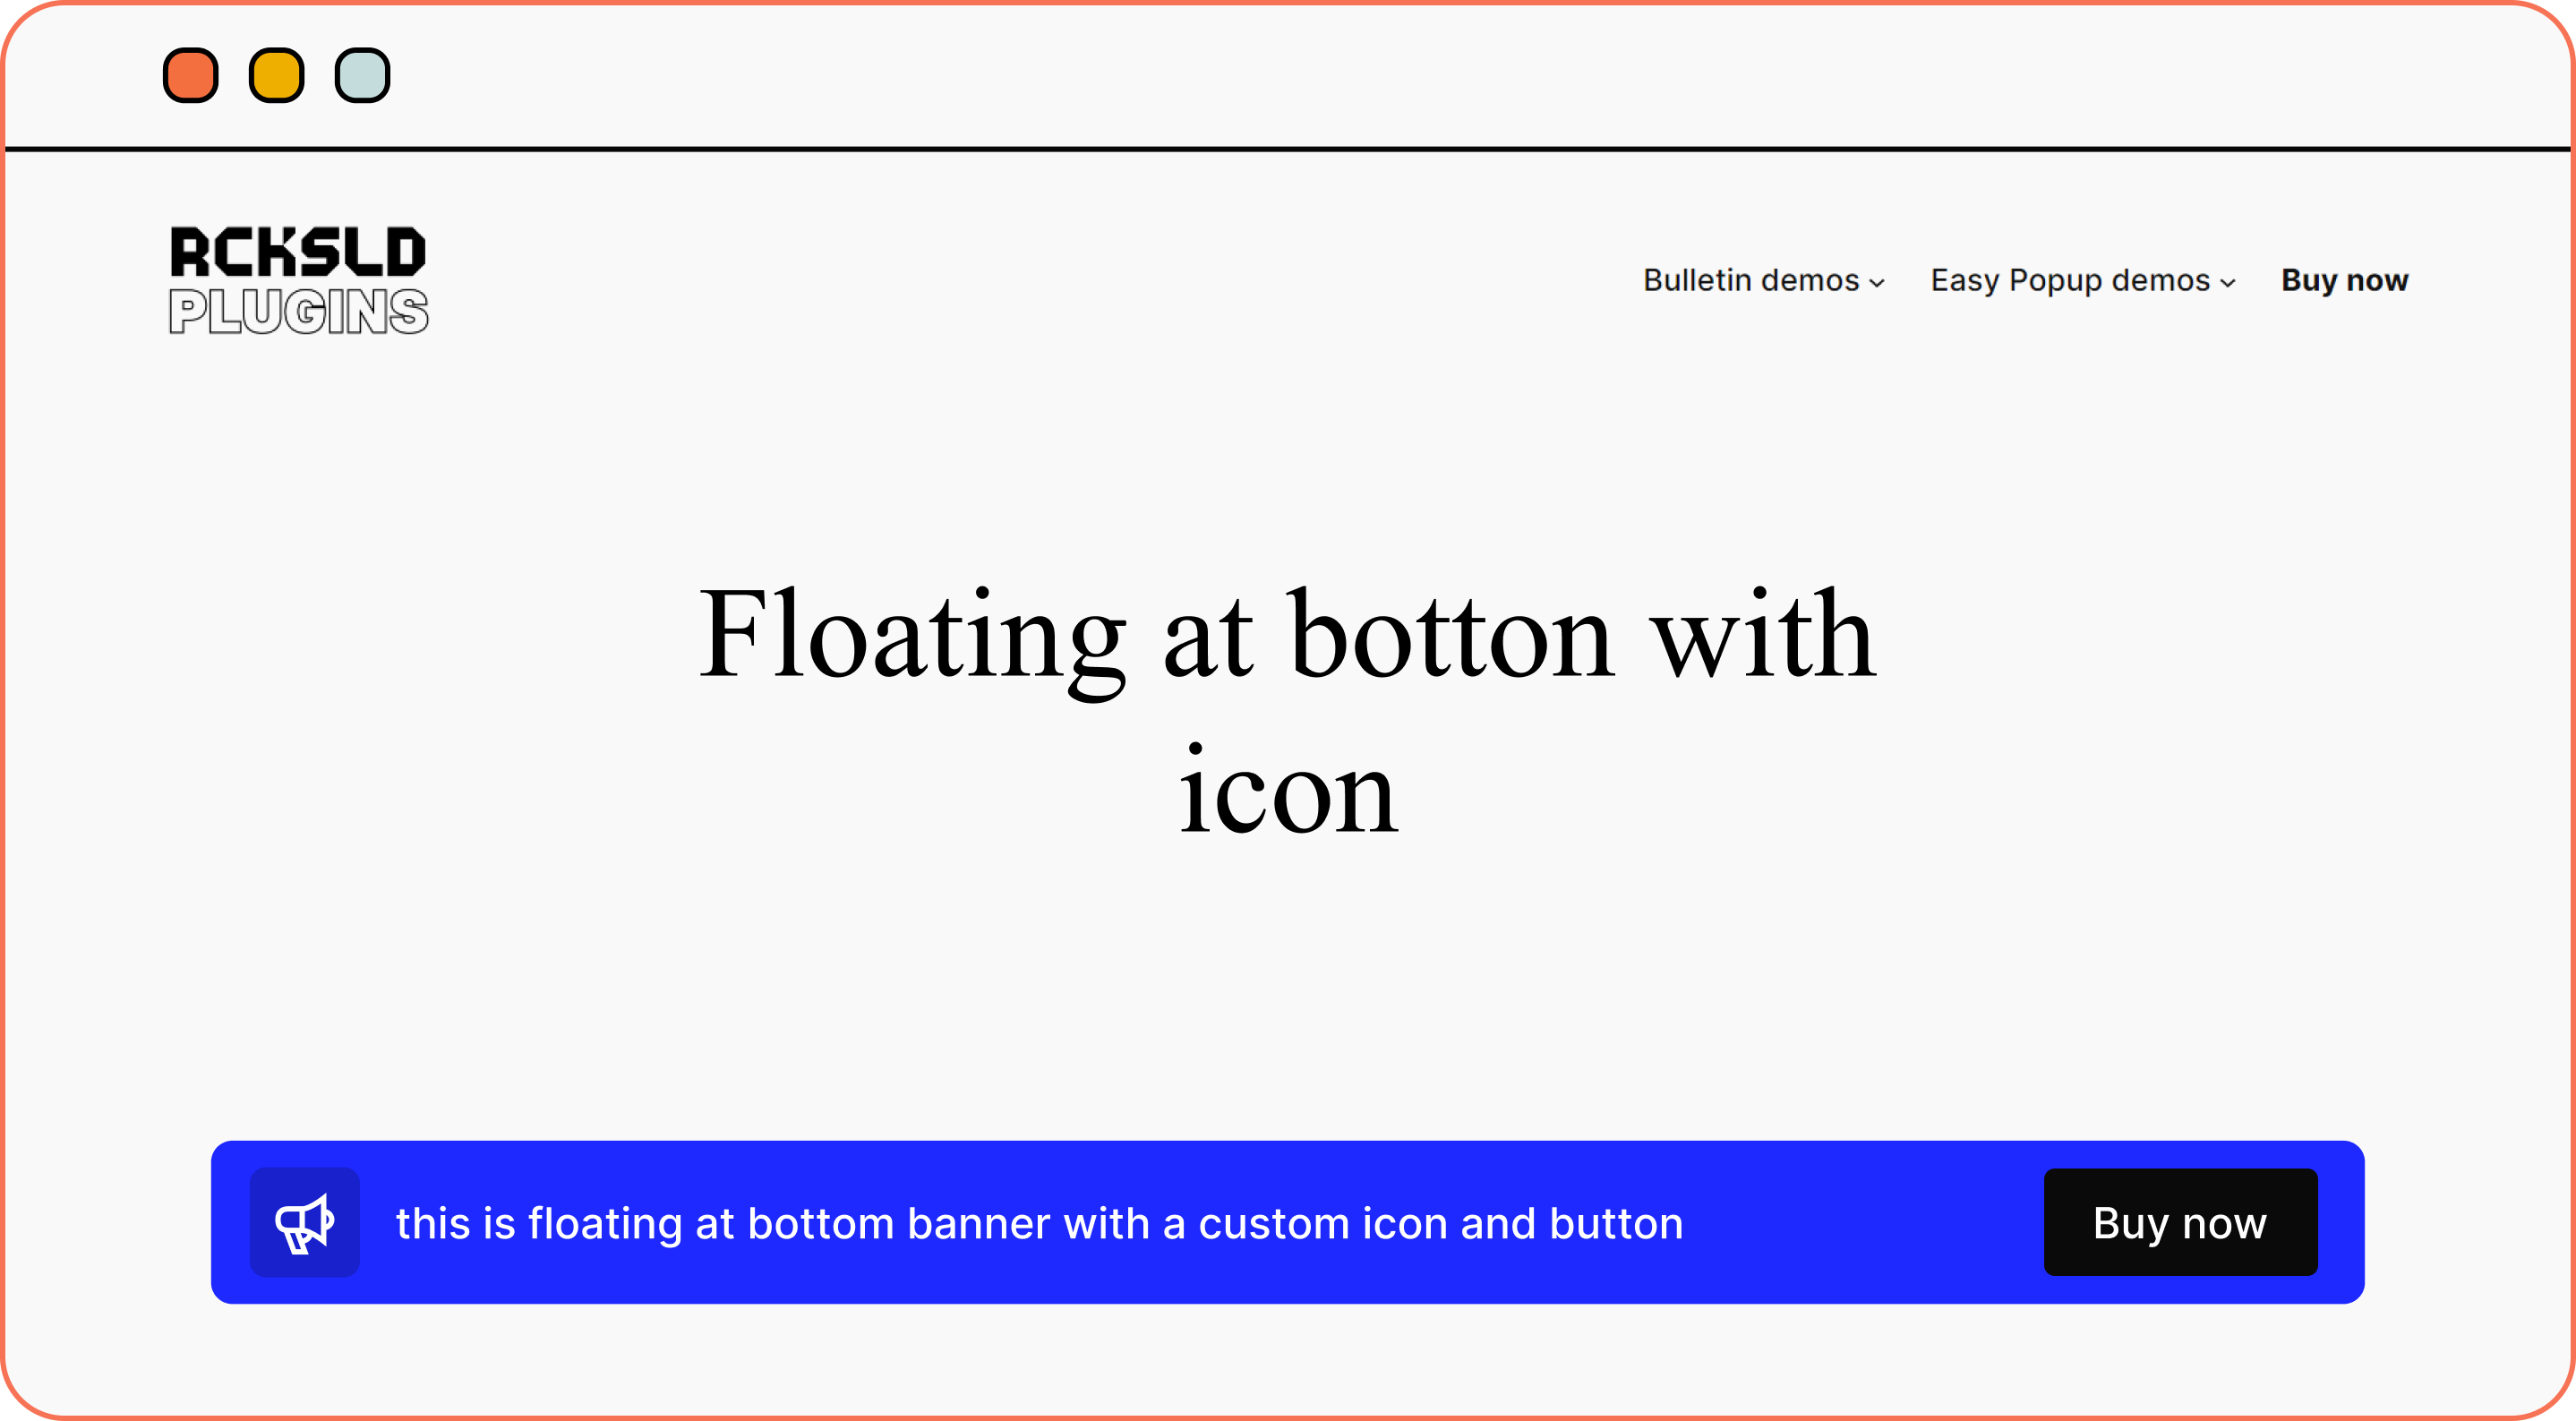Screen dimensions: 2576x1421
Task: Open the Bulletin demos menu
Action: [x=1764, y=280]
